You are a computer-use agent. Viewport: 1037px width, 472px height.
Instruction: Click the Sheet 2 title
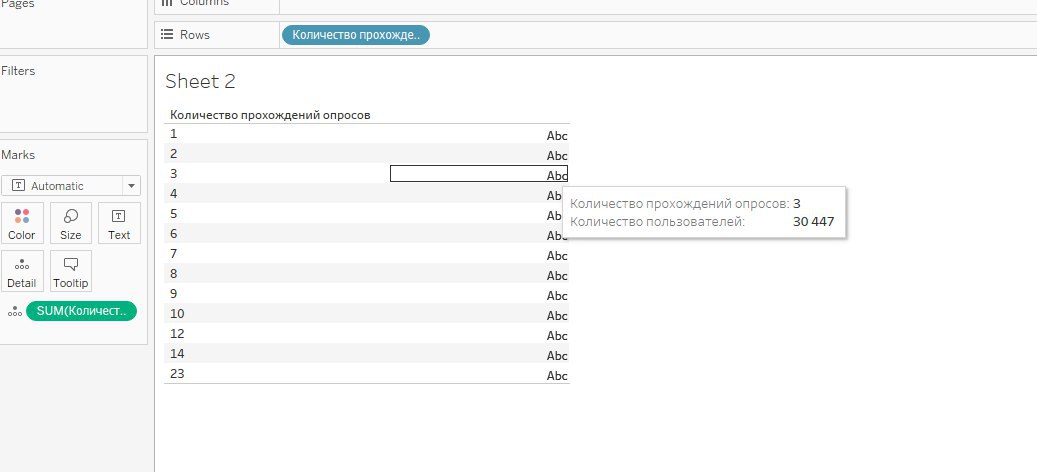(x=200, y=82)
